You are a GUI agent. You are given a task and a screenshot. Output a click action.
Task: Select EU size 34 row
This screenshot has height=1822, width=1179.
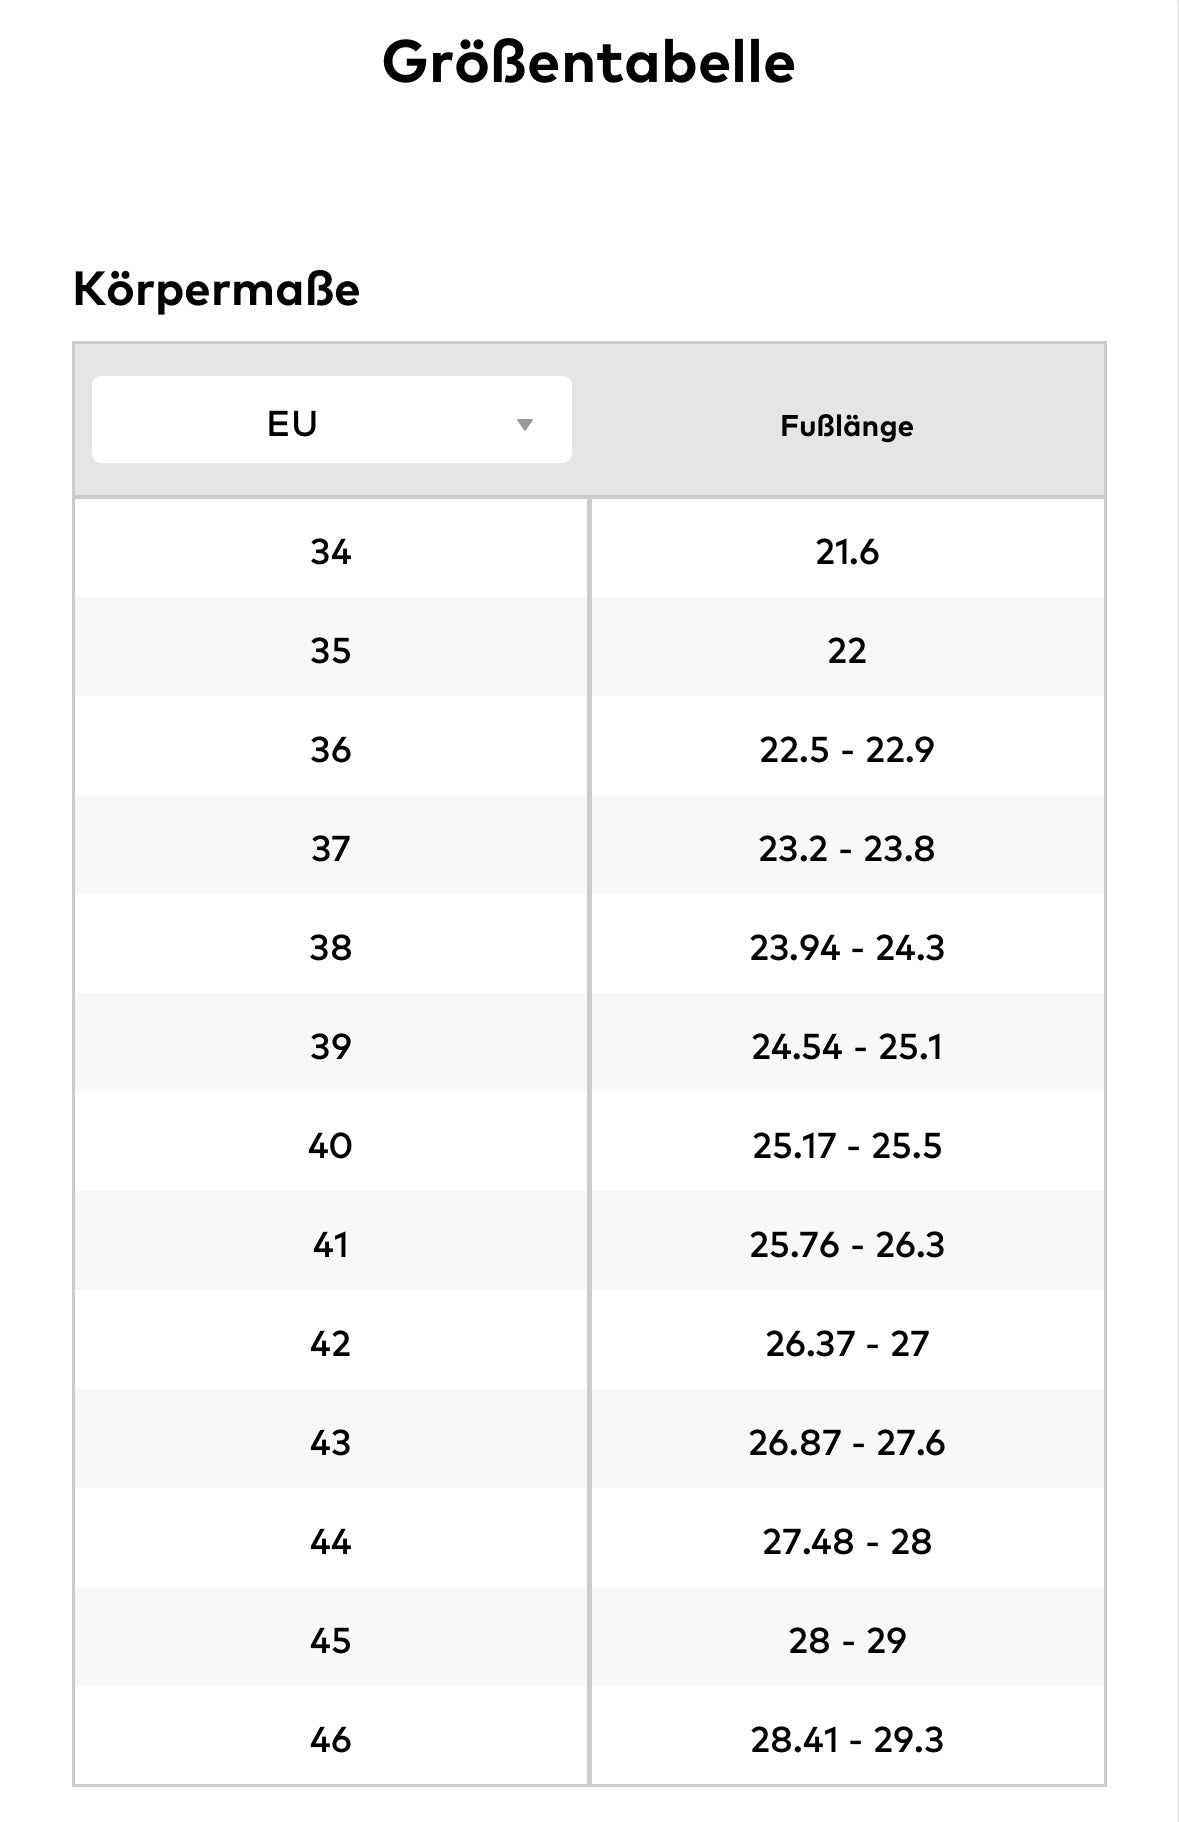coord(330,551)
